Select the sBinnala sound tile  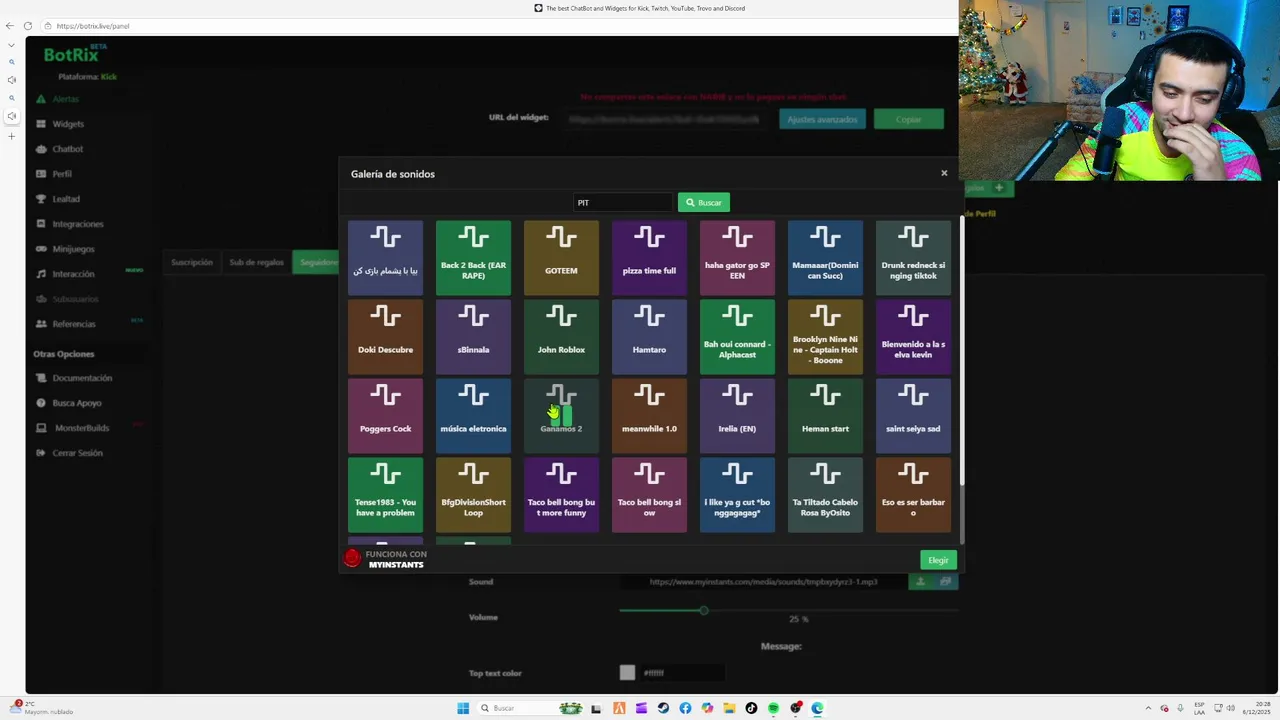point(473,336)
